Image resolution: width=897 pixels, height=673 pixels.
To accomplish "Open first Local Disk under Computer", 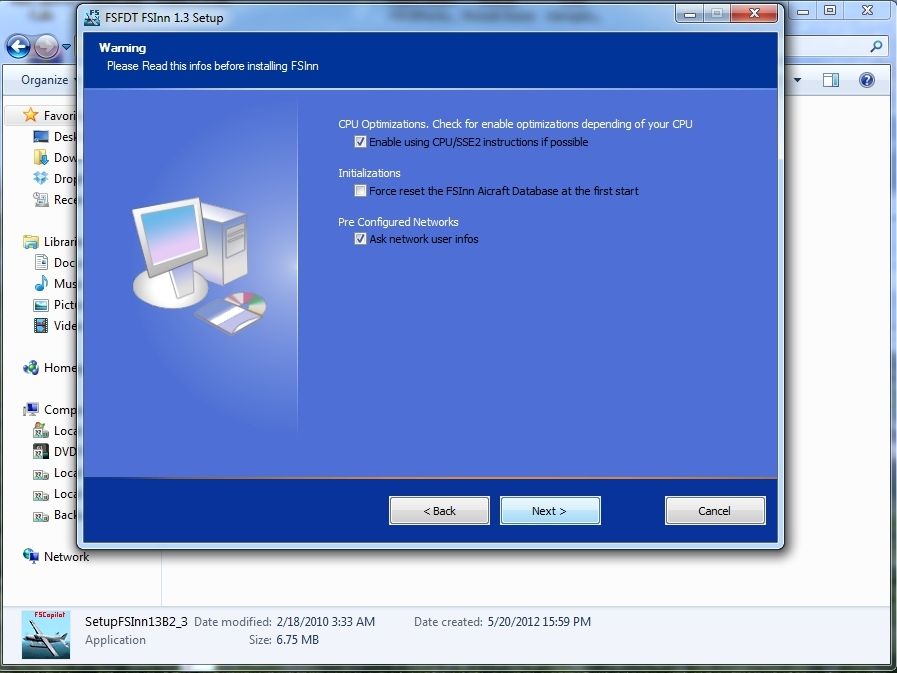I will tap(54, 430).
